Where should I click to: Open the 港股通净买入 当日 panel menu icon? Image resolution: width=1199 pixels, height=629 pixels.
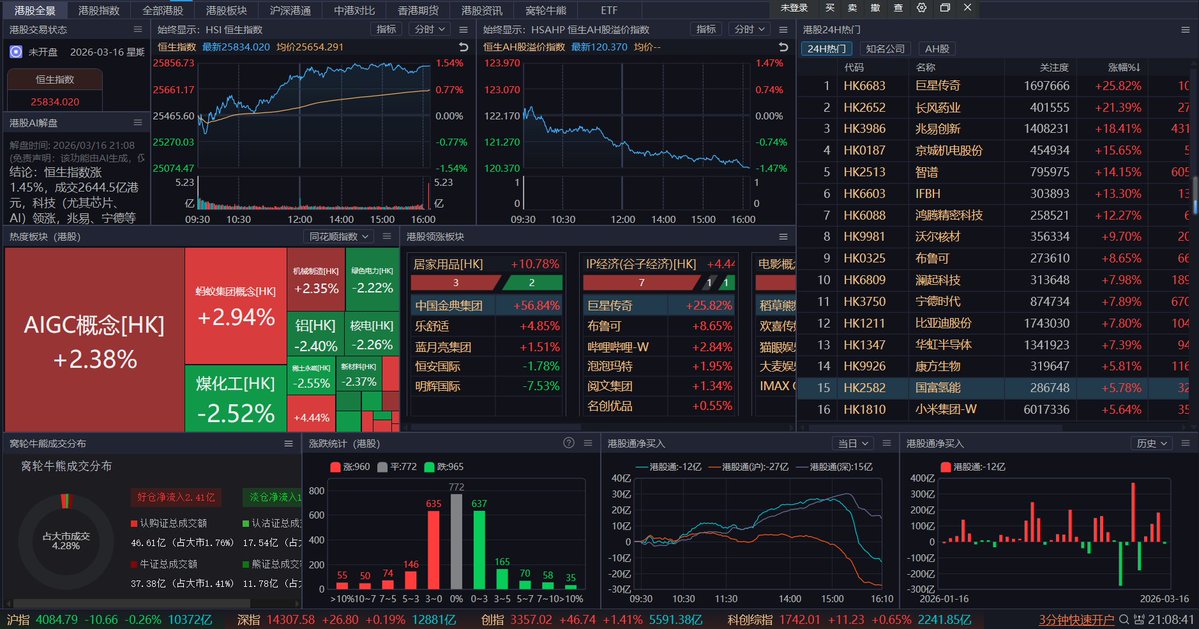(x=887, y=443)
